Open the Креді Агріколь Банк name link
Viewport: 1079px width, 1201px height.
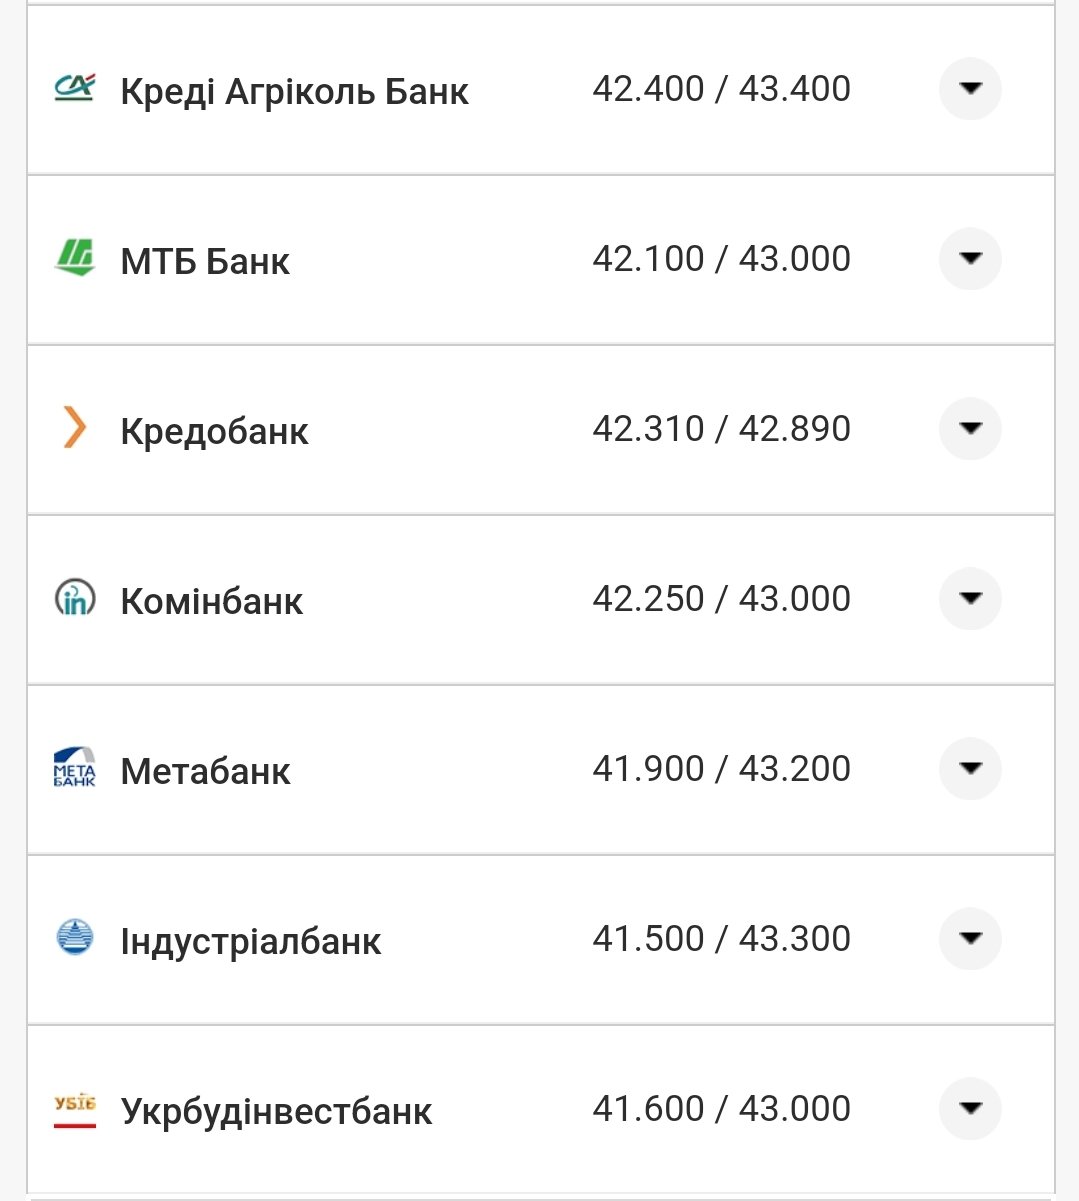pyautogui.click(x=294, y=92)
